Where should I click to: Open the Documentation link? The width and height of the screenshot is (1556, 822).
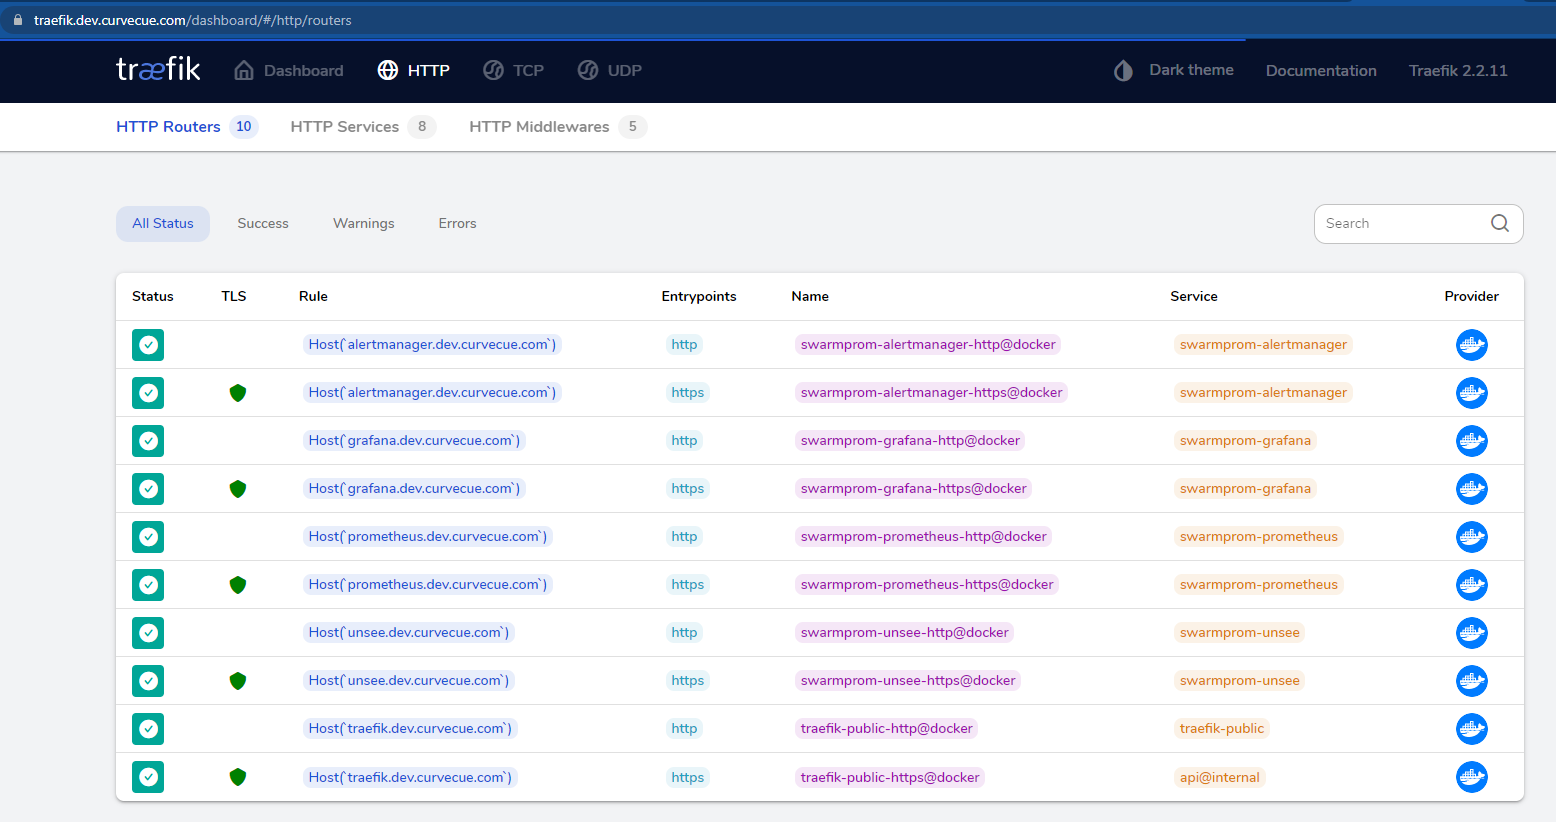[x=1321, y=70]
